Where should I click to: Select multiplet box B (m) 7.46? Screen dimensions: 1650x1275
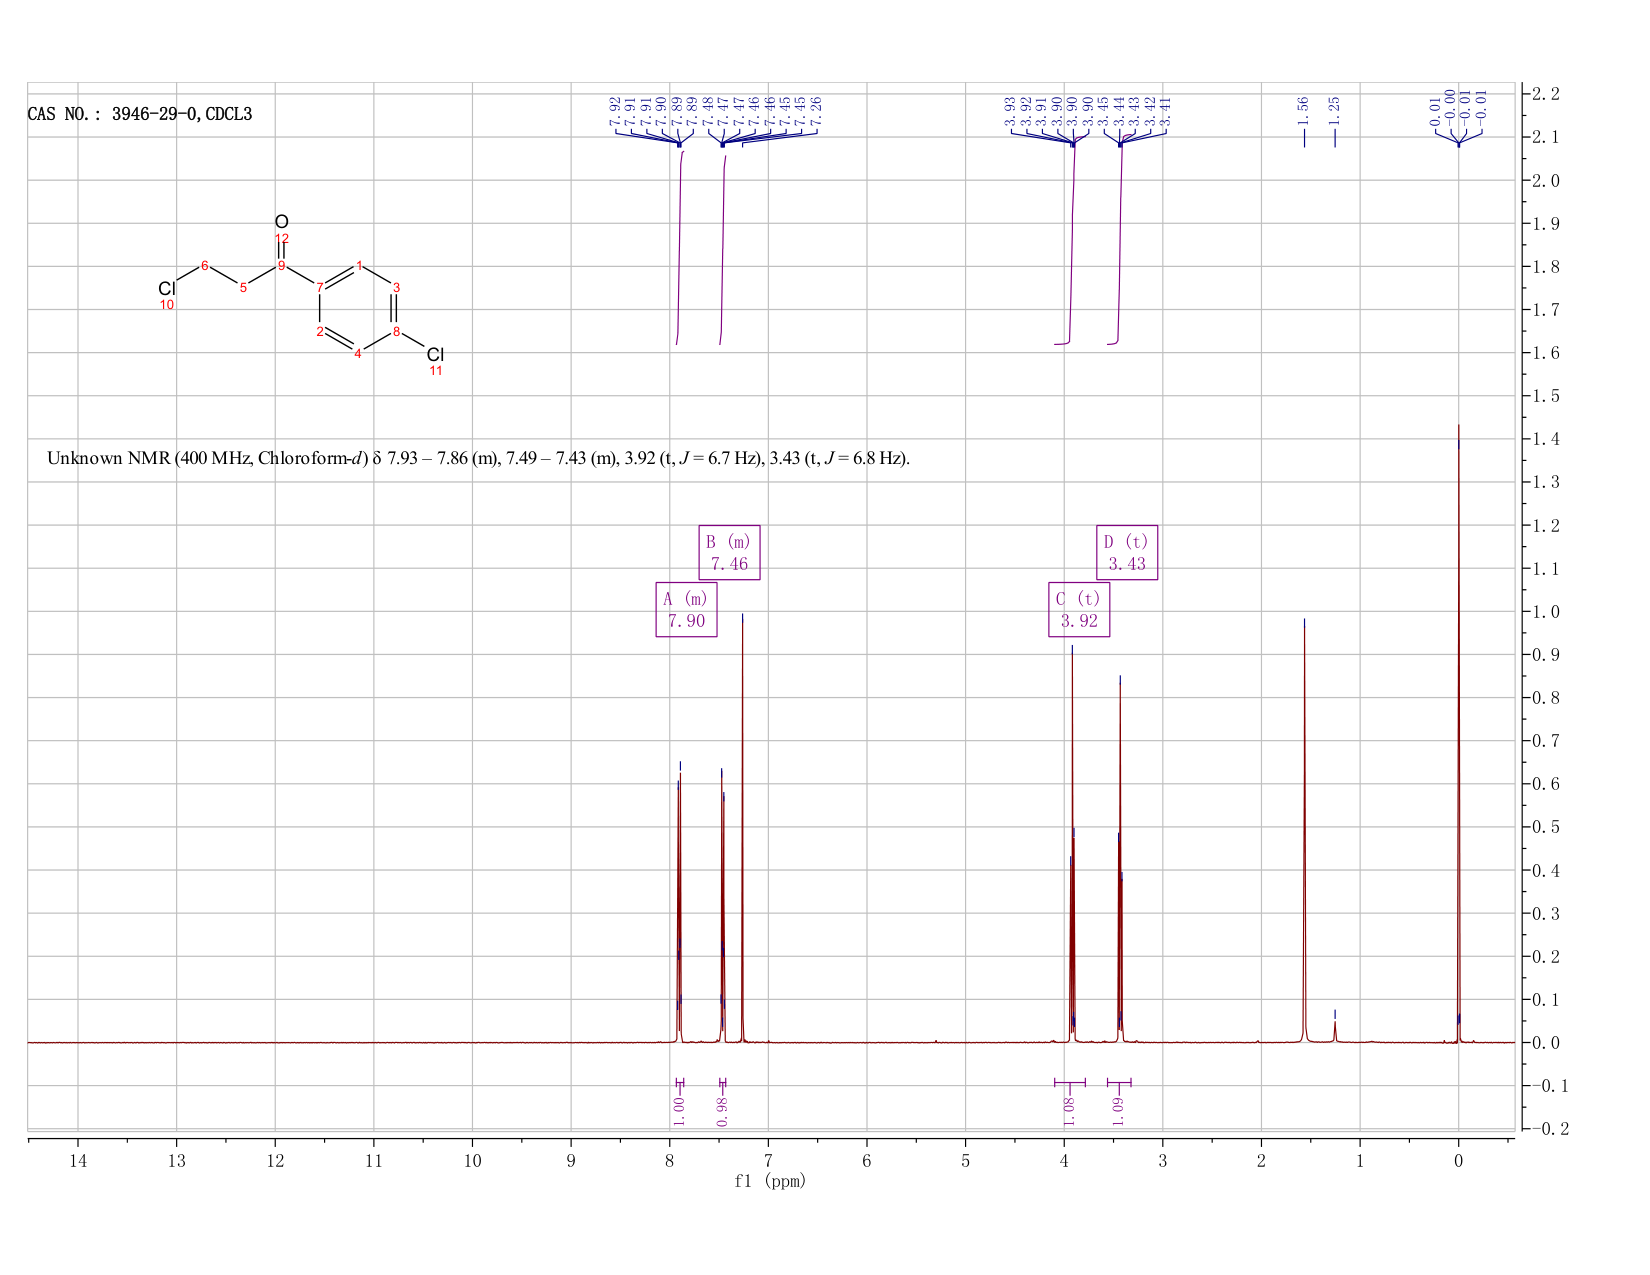[x=729, y=552]
